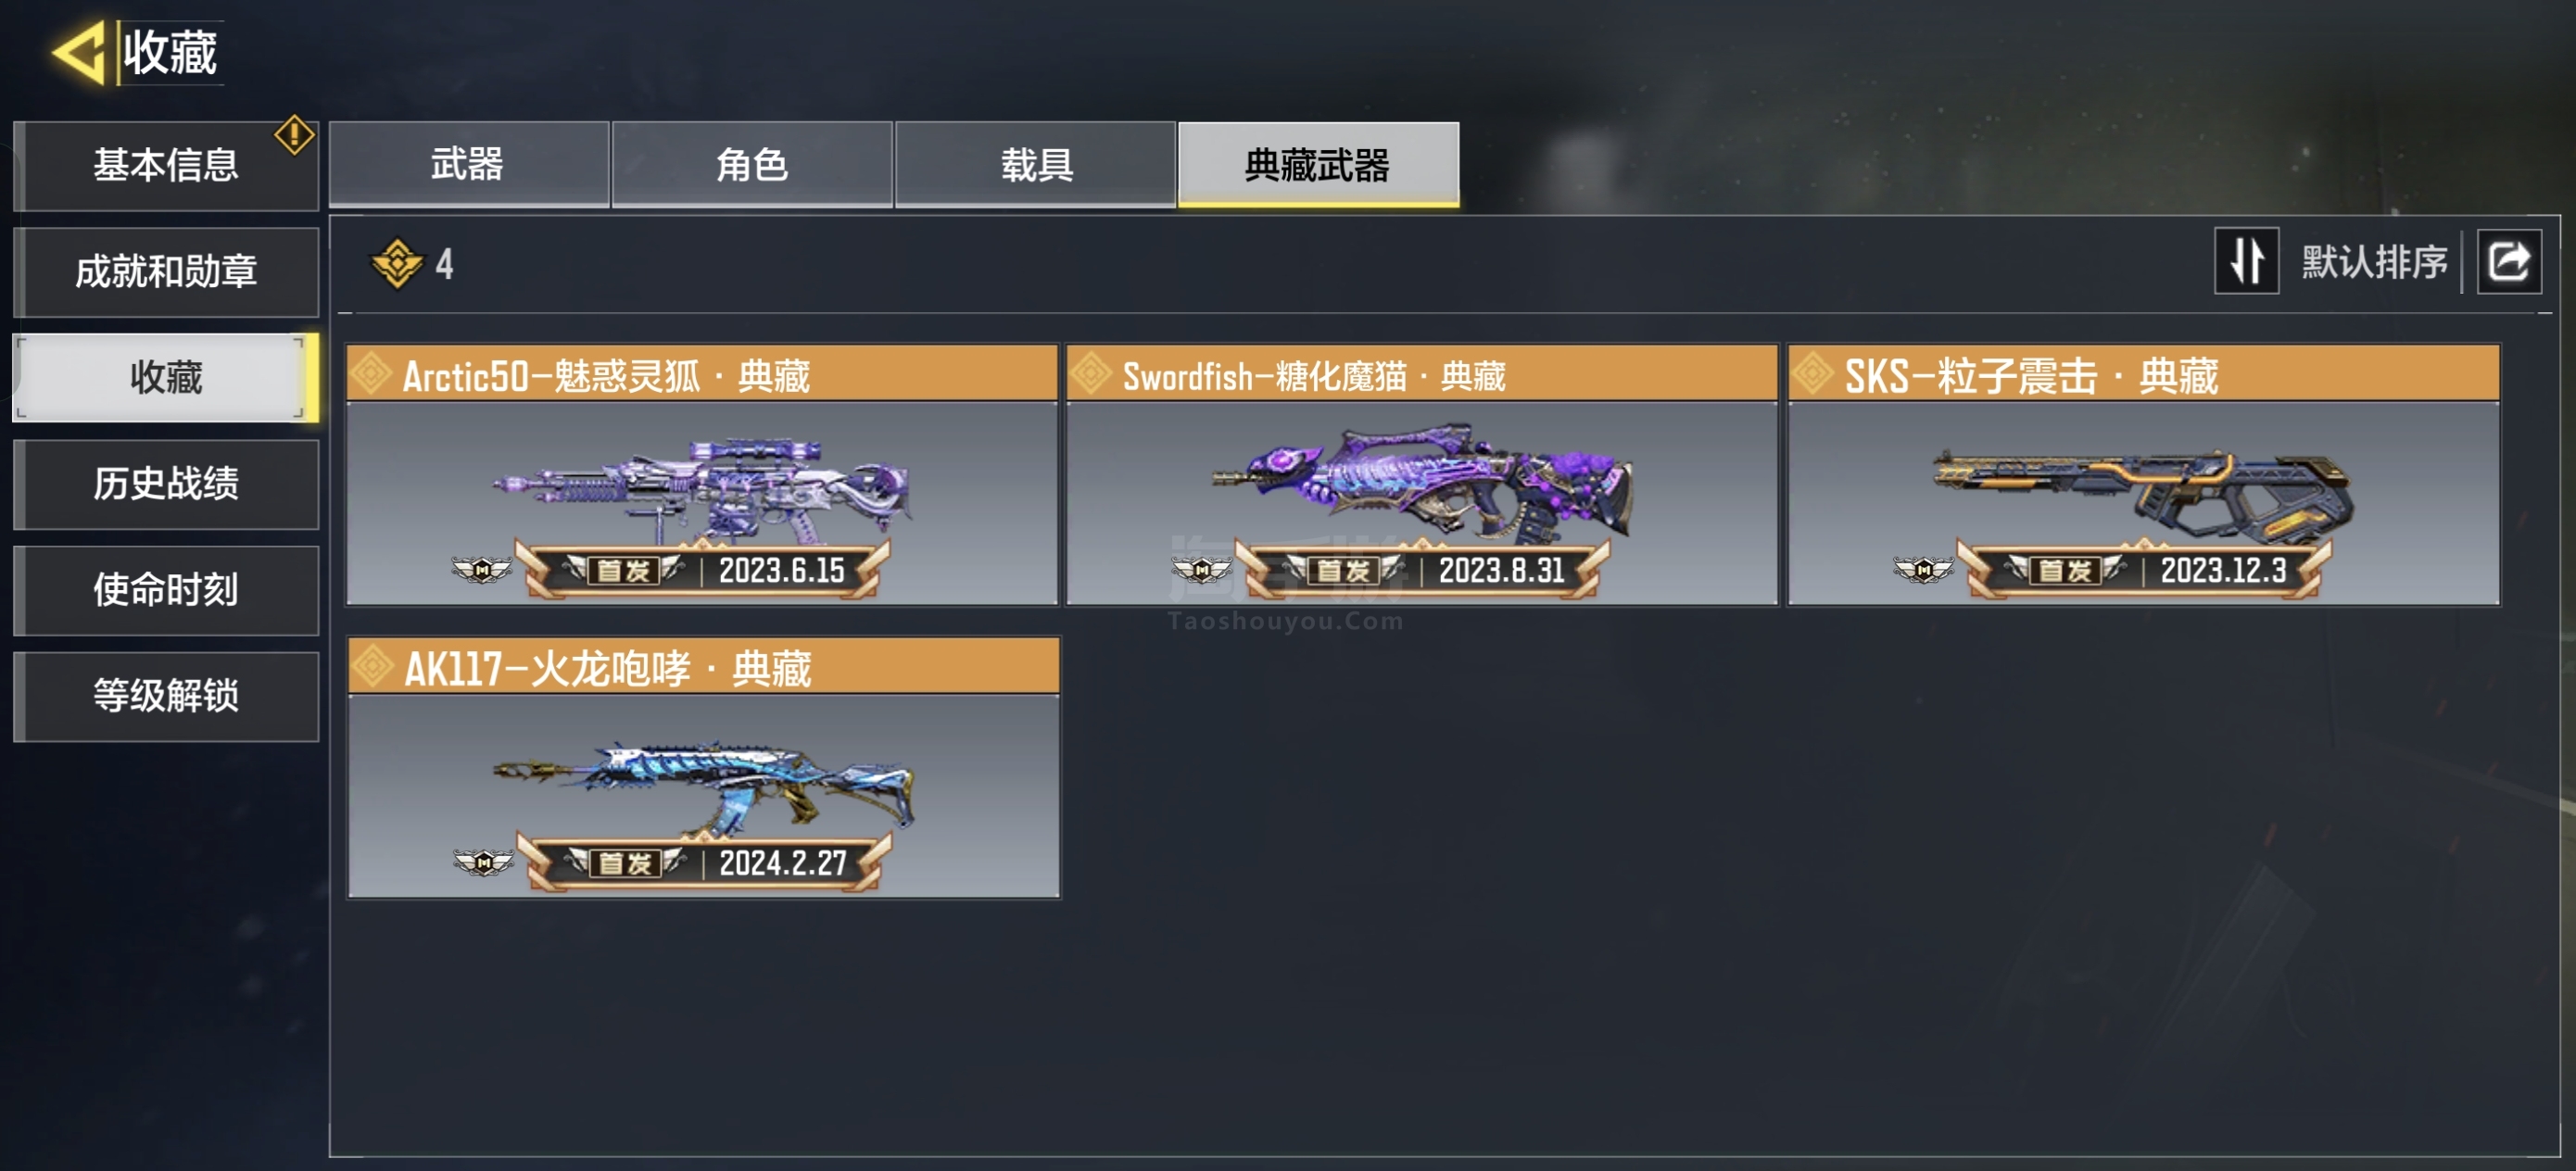
Task: Select the 典藏武器 tab
Action: [x=1318, y=165]
